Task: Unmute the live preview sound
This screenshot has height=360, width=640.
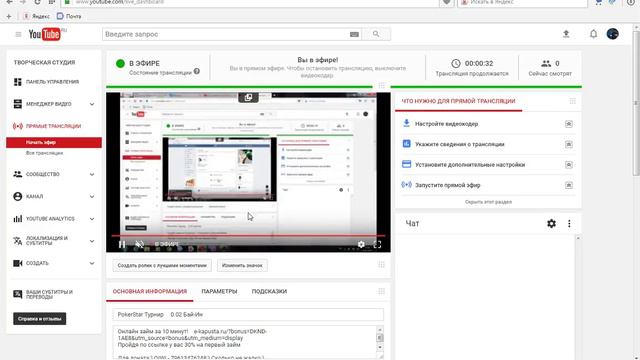Action: 140,244
